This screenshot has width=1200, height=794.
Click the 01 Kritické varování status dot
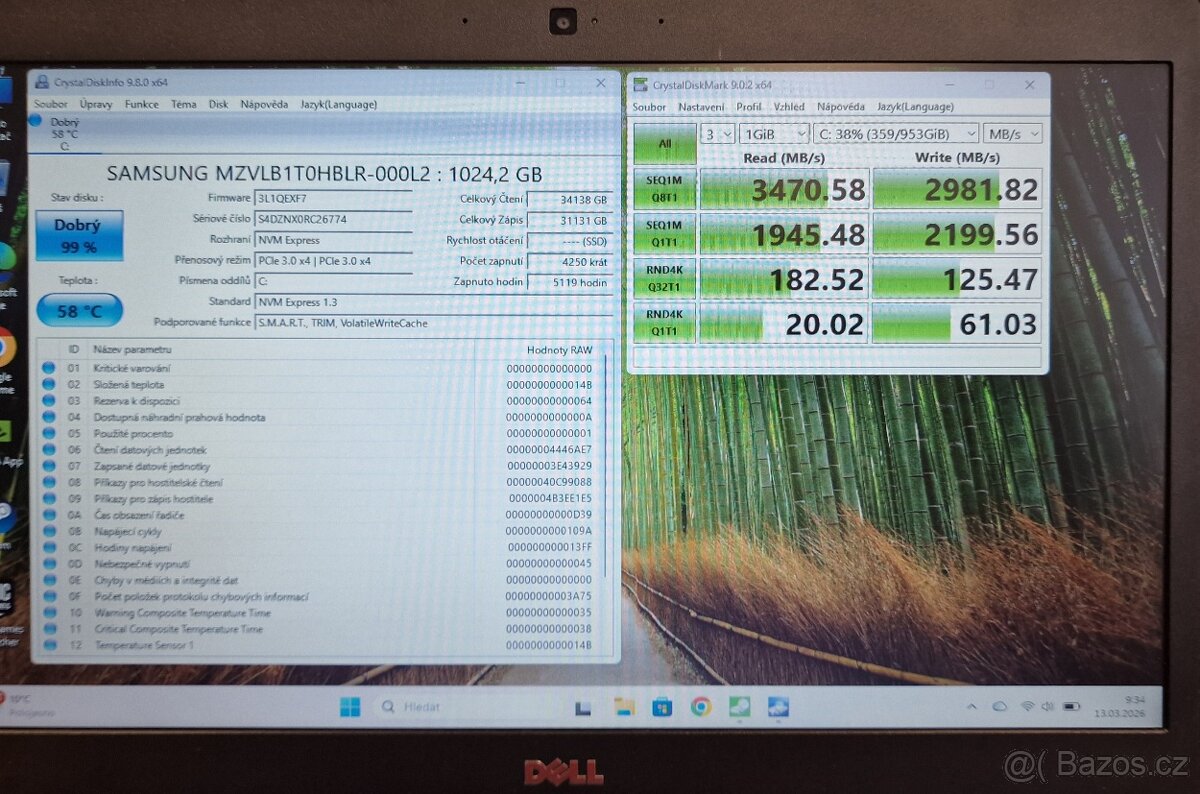[x=48, y=368]
